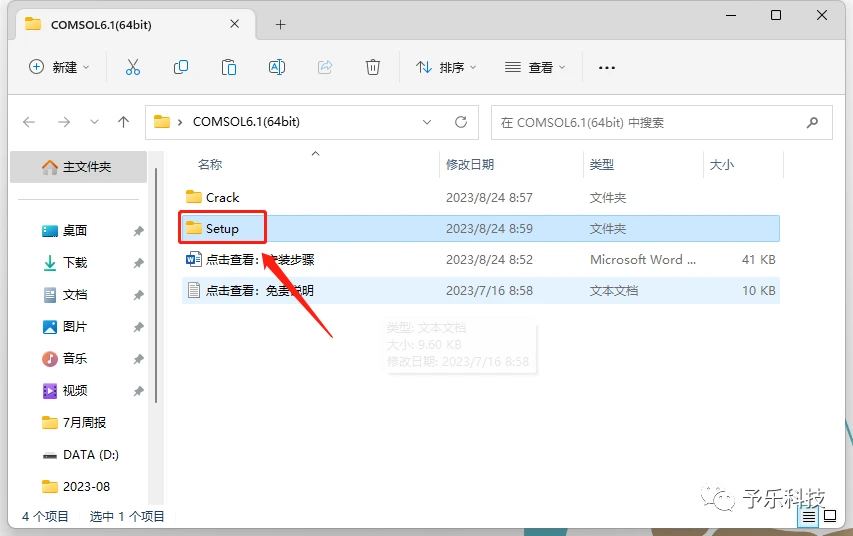Click the 文本文档 type cell

[x=614, y=291]
